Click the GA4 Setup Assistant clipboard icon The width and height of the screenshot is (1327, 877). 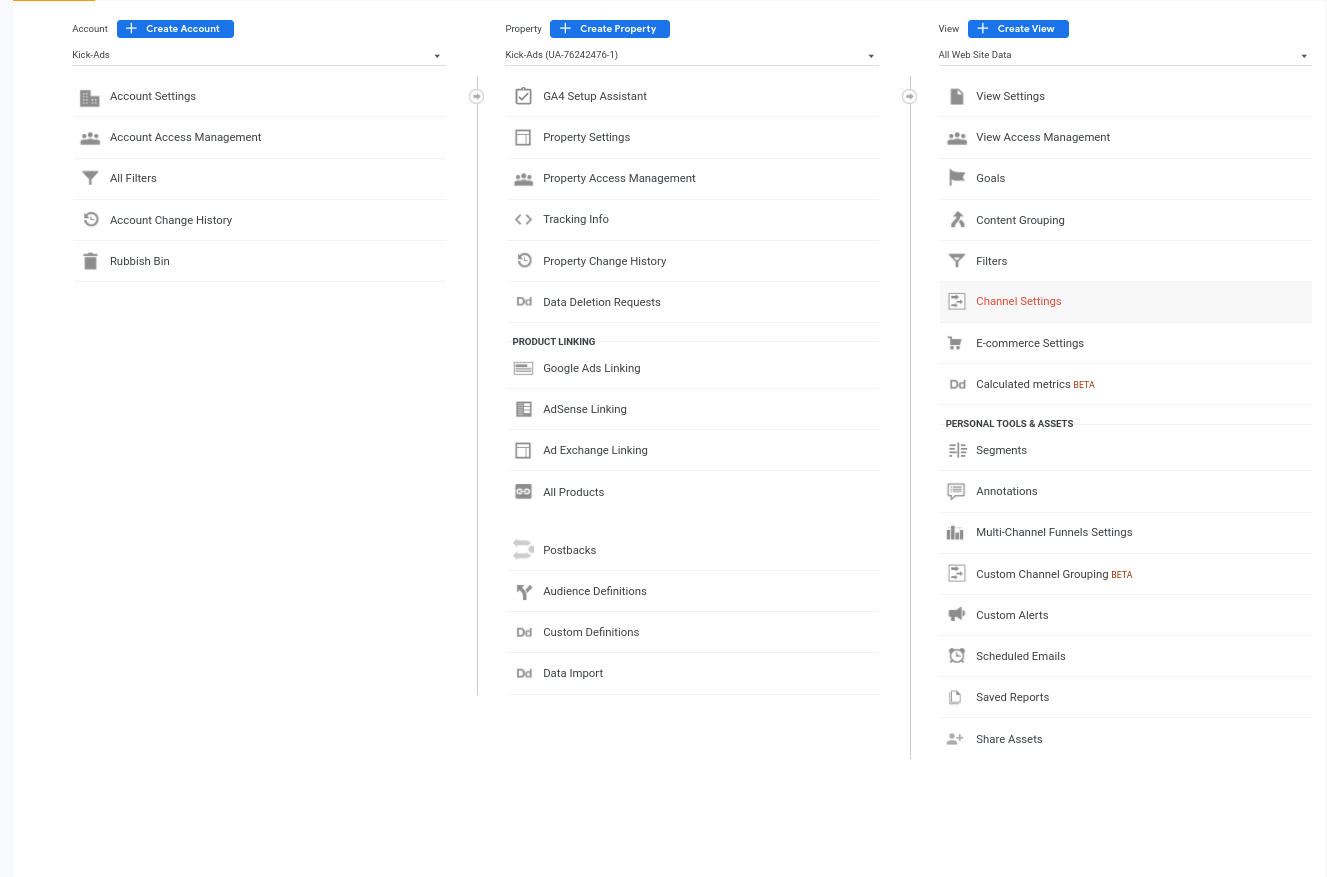(x=523, y=96)
